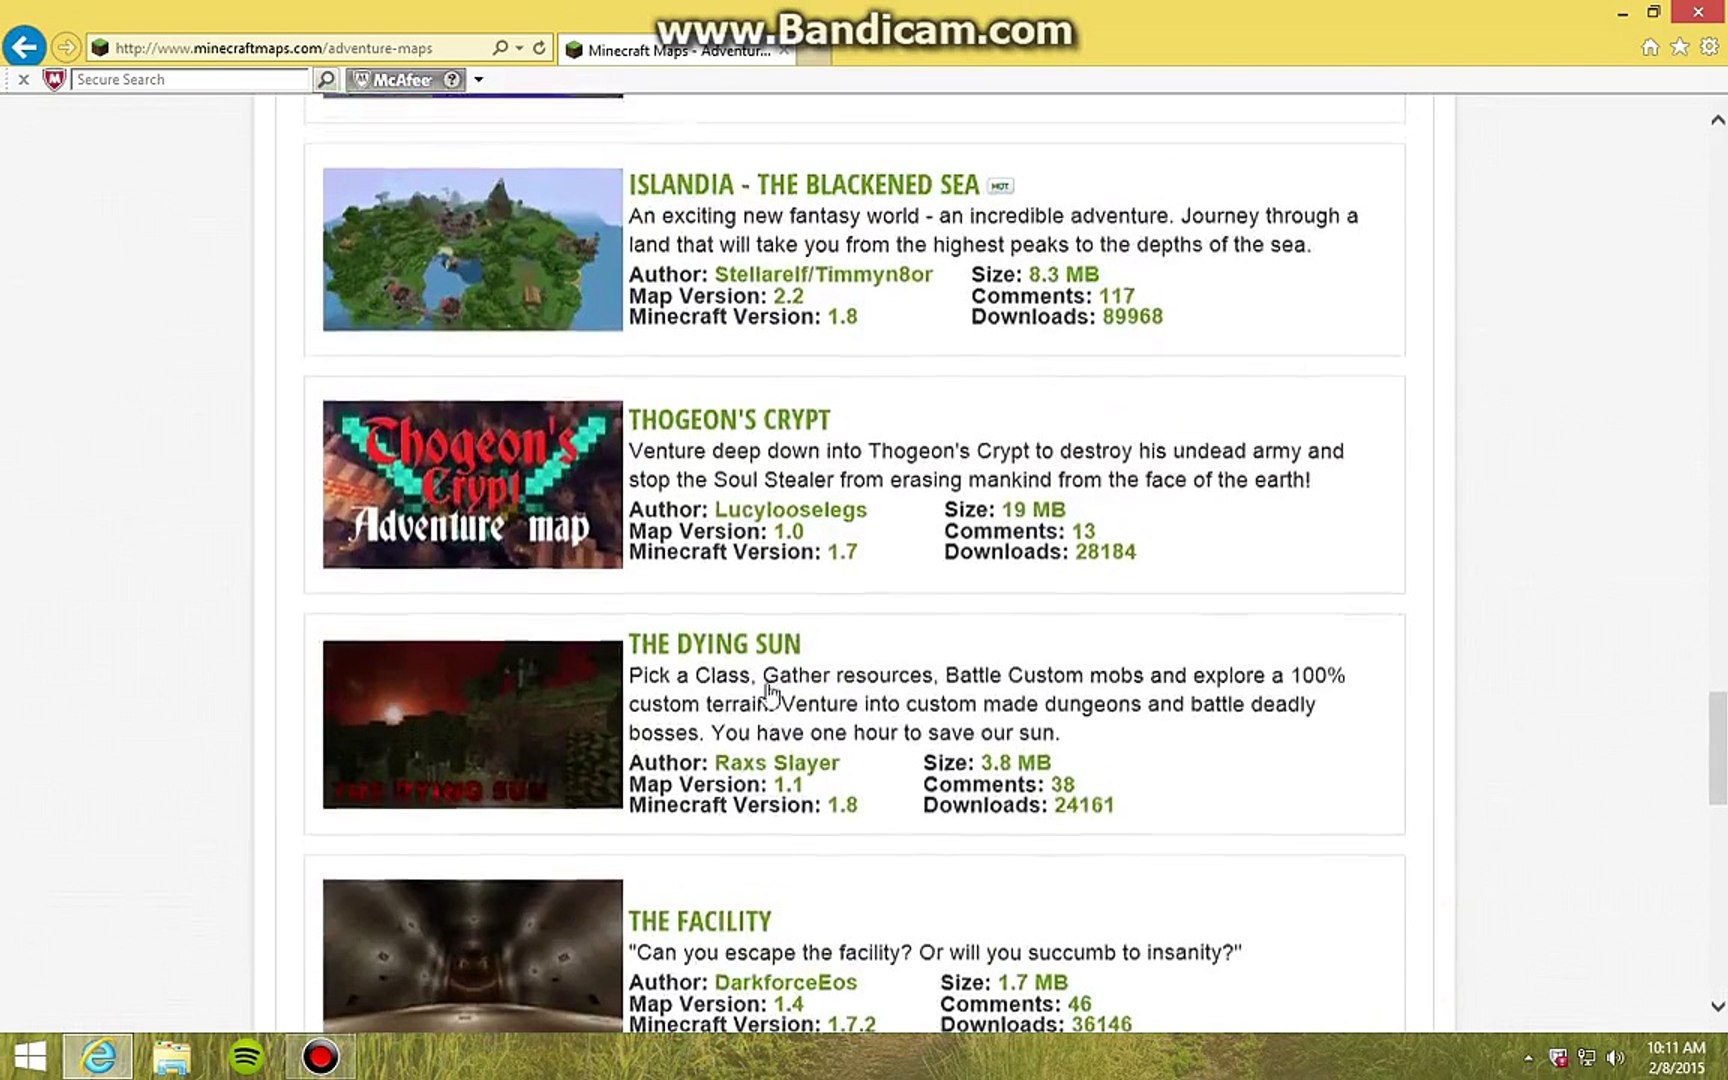
Task: Open the browser Home page icon
Action: tap(1650, 47)
